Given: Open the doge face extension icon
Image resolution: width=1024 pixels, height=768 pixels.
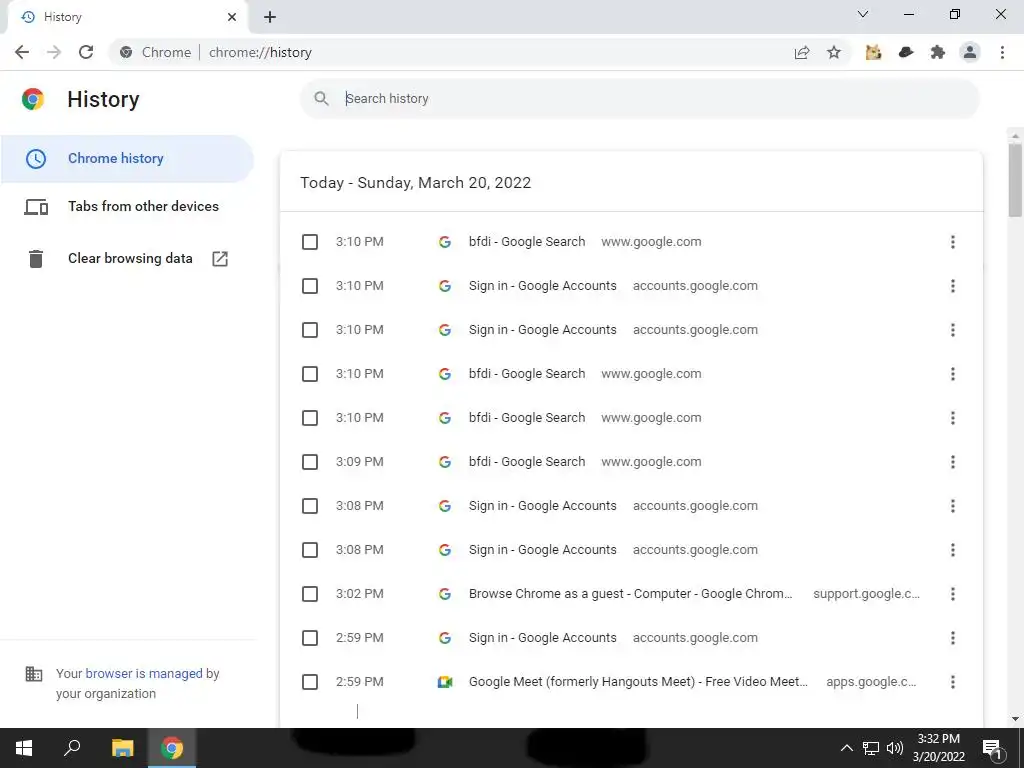Looking at the screenshot, I should click(873, 52).
